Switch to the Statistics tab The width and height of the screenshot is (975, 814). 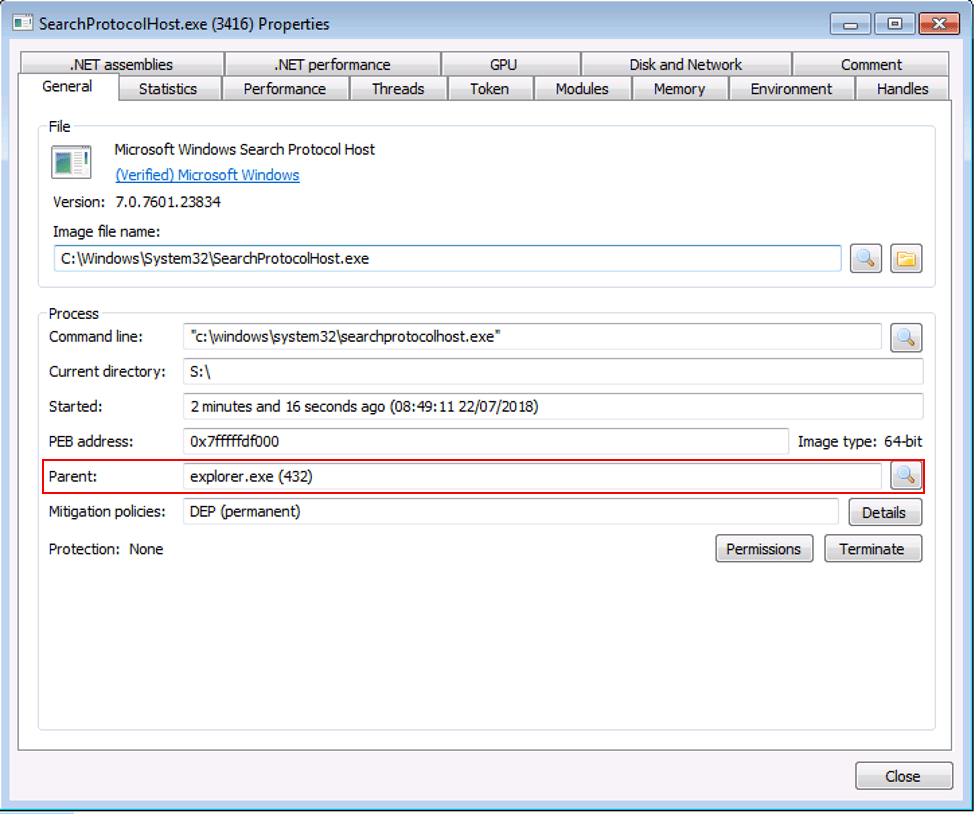pyautogui.click(x=167, y=89)
